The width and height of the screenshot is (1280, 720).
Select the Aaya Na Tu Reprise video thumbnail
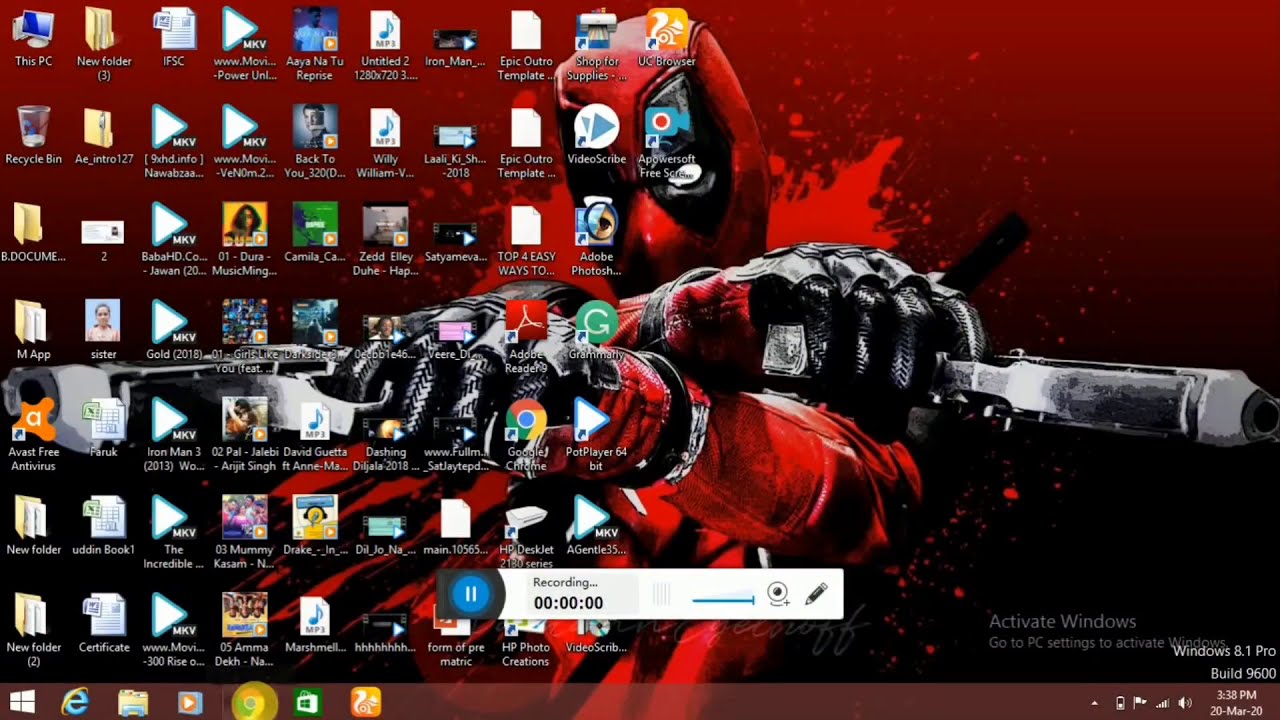point(315,46)
